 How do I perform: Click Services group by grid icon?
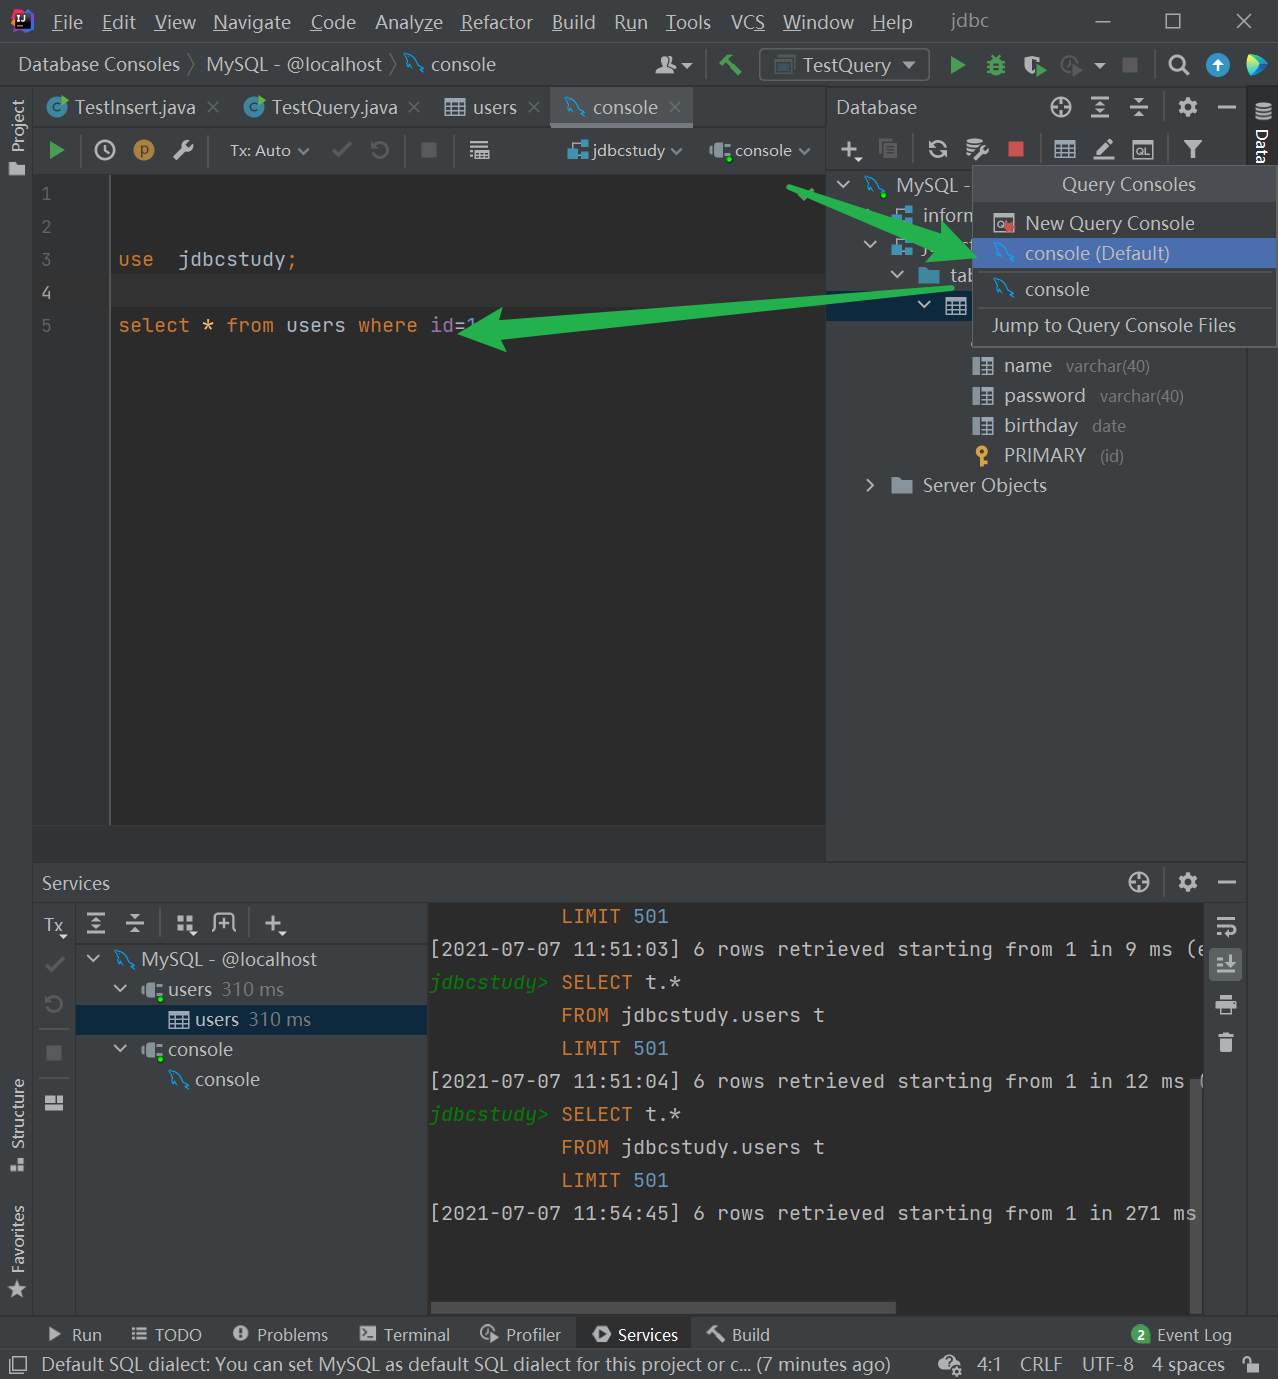186,923
